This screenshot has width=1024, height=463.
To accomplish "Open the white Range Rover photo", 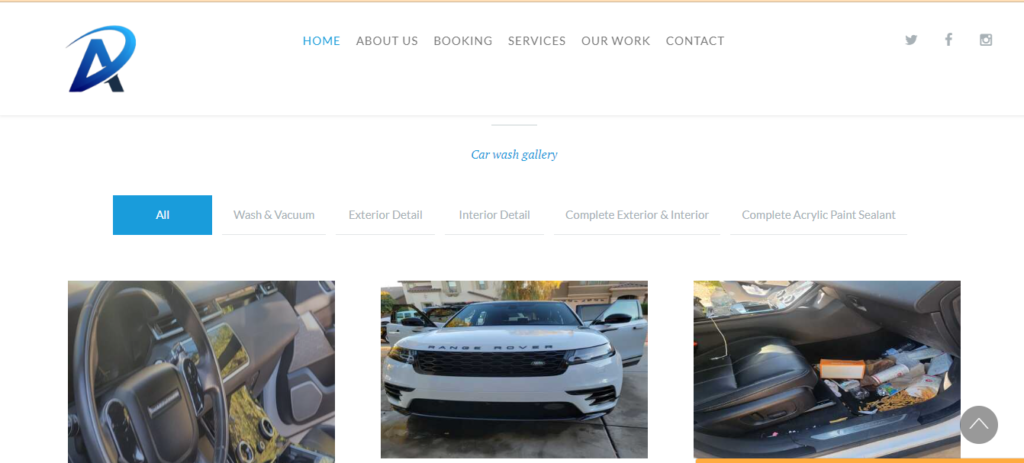I will coord(514,369).
